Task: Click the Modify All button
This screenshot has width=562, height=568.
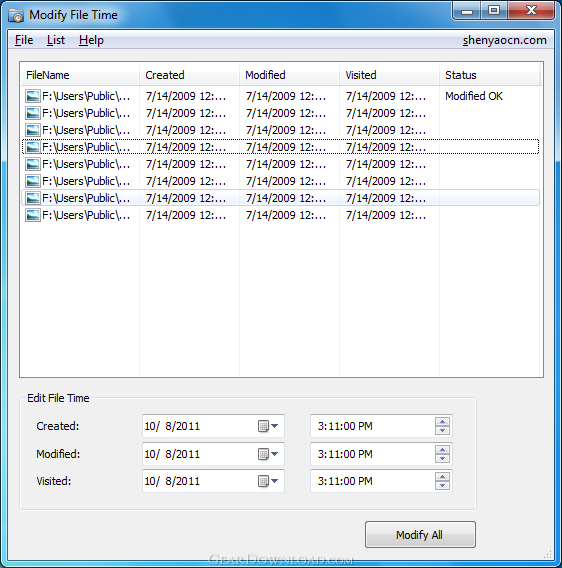Action: click(420, 535)
